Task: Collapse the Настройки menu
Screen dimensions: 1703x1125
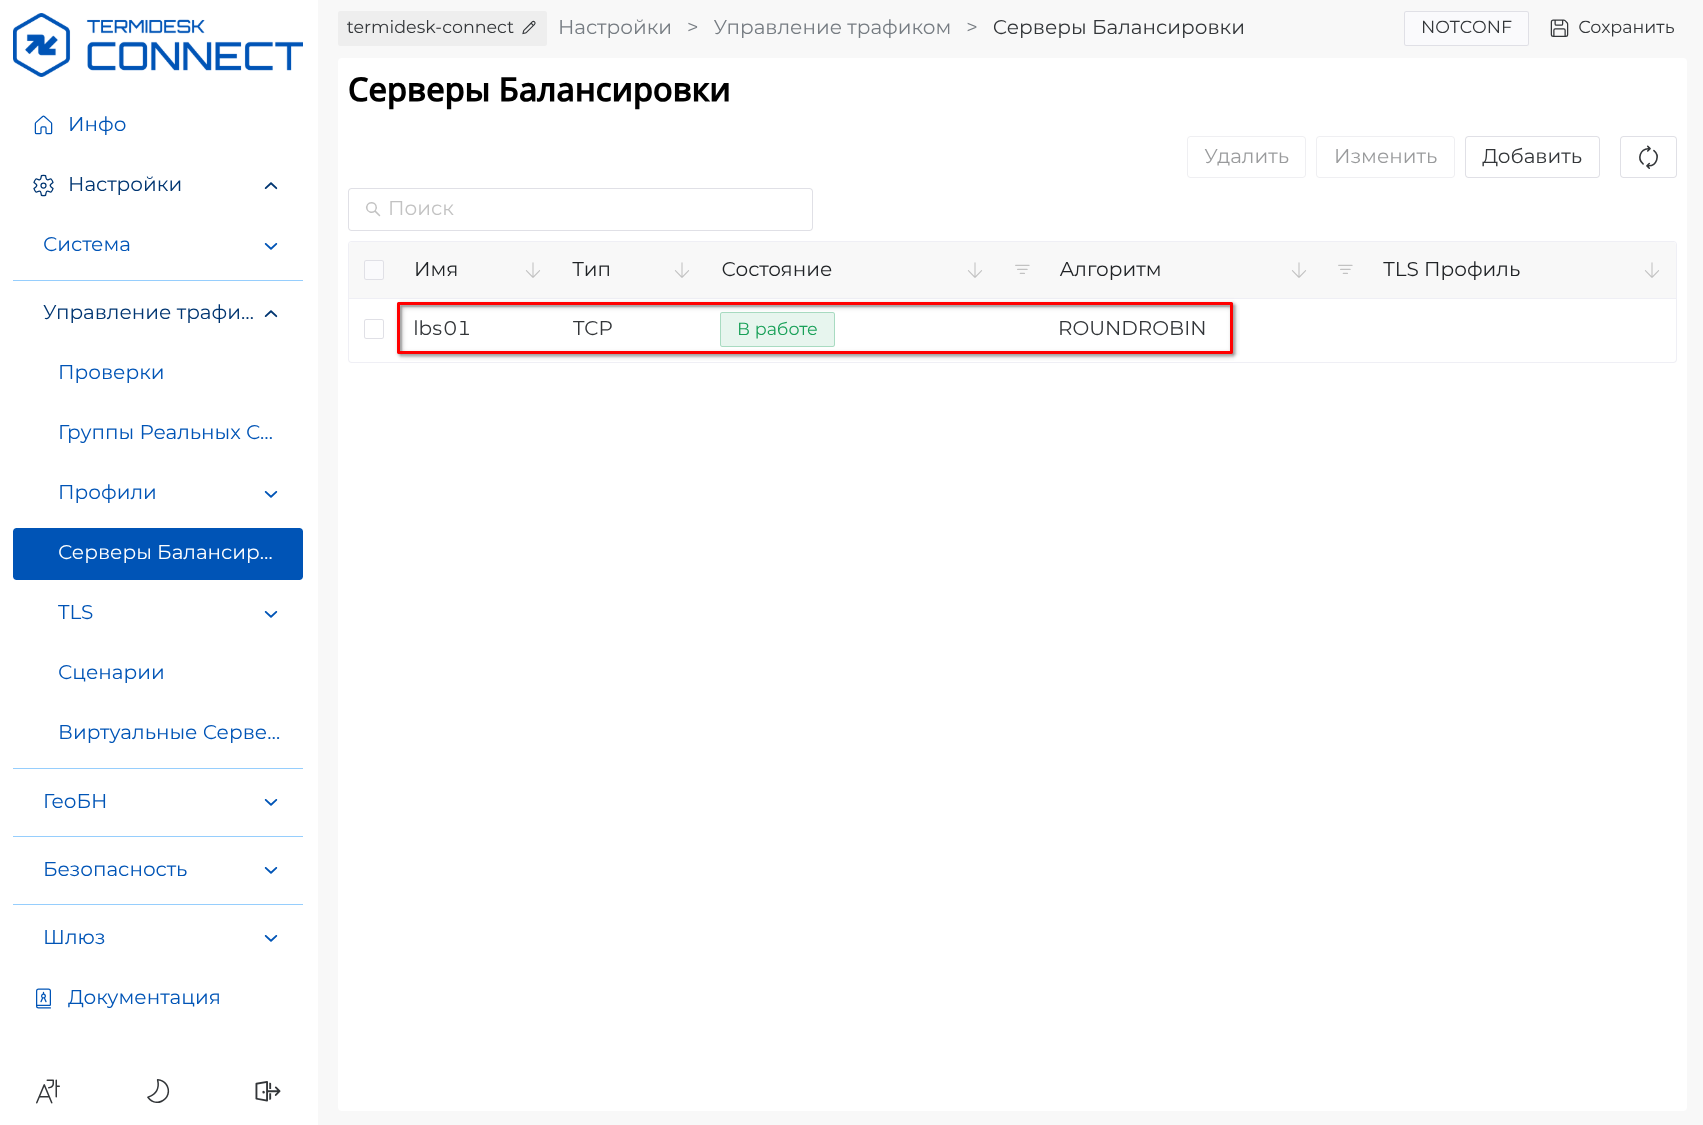Action: tap(270, 185)
